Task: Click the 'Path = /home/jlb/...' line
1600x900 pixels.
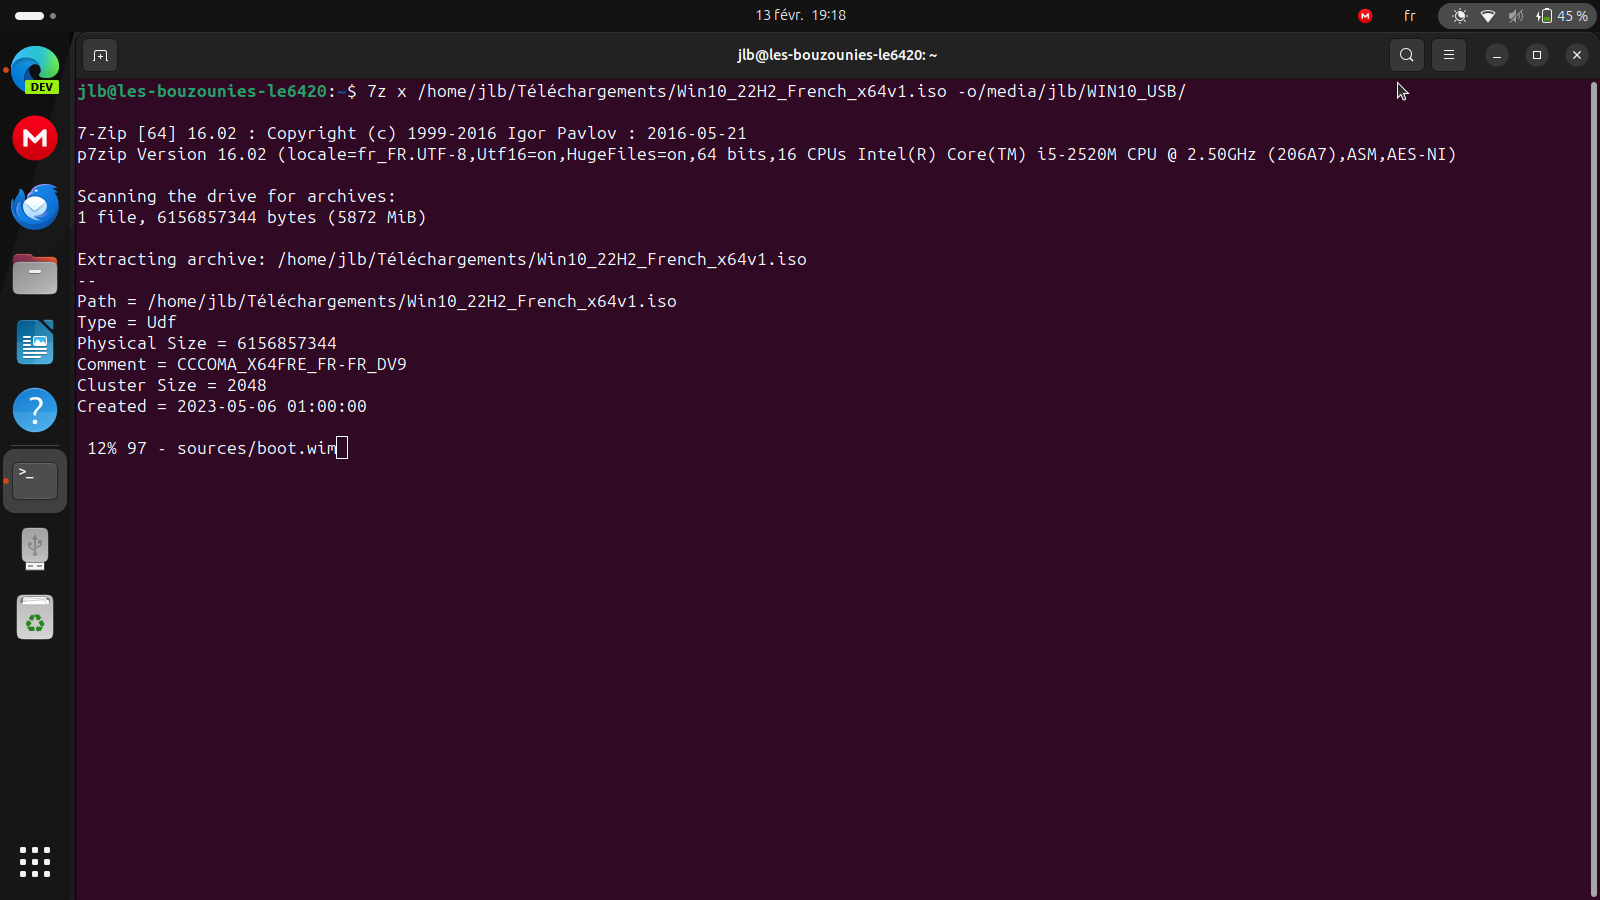Action: point(377,301)
